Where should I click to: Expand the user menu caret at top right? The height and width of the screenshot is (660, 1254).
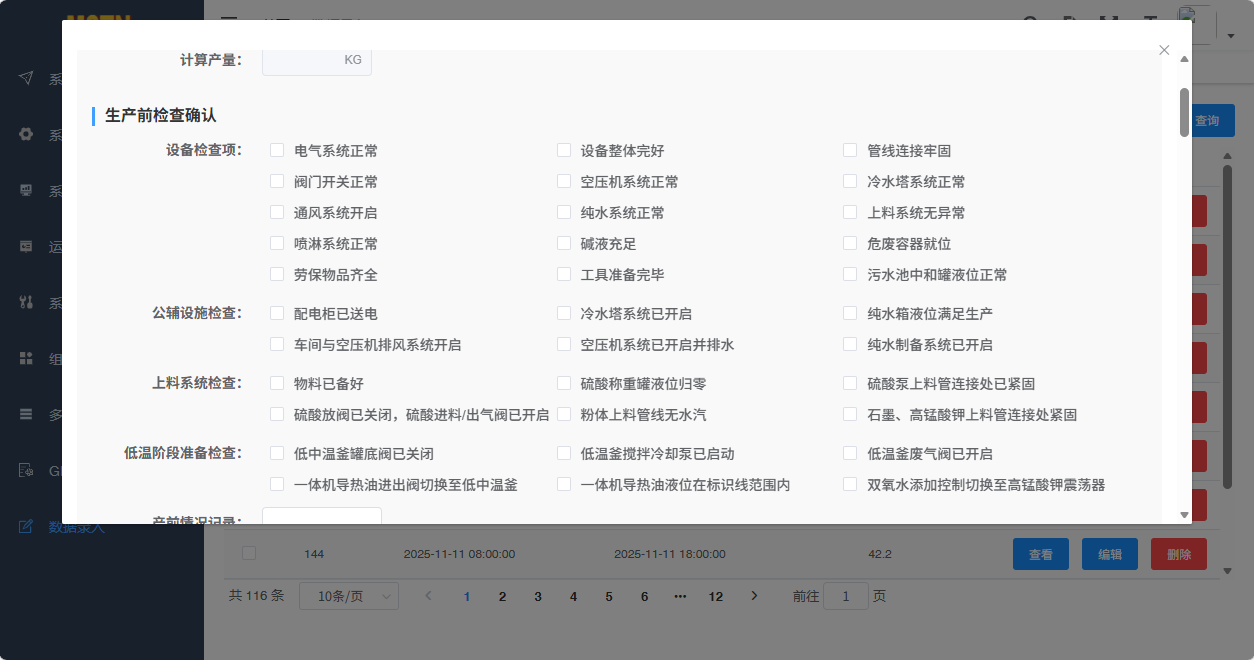[1231, 36]
